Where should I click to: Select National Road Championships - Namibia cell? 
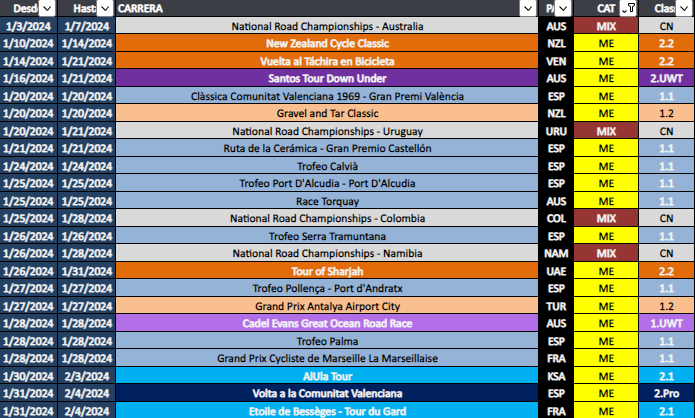(327, 254)
